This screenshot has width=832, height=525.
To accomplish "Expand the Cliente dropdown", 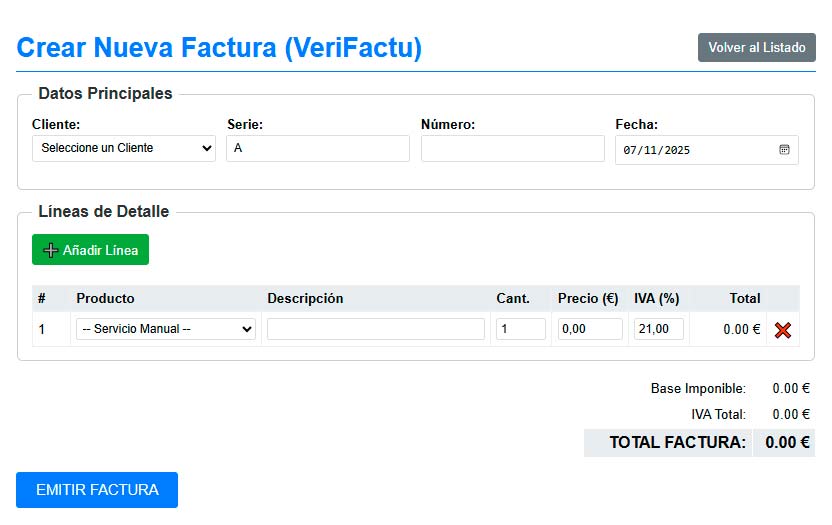I will 124,148.
